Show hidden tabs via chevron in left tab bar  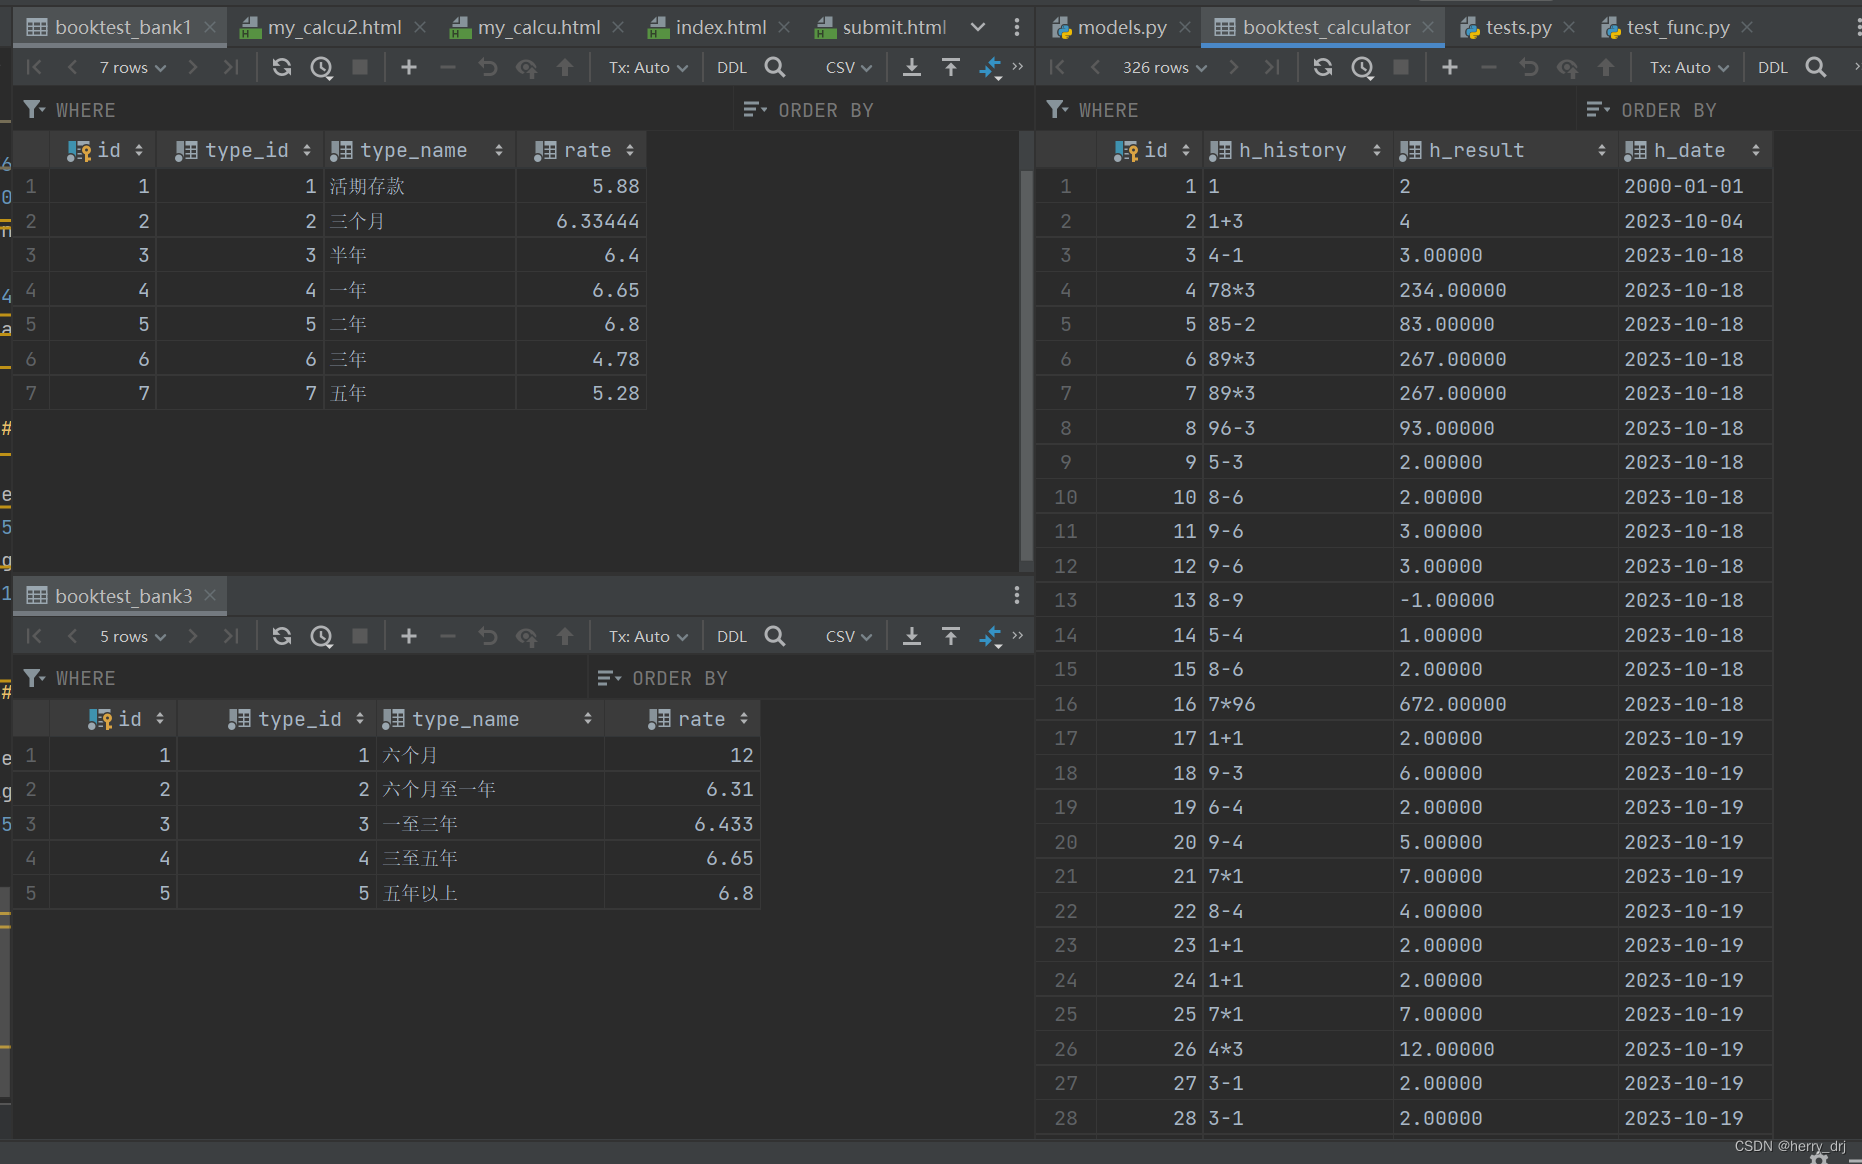pos(978,27)
